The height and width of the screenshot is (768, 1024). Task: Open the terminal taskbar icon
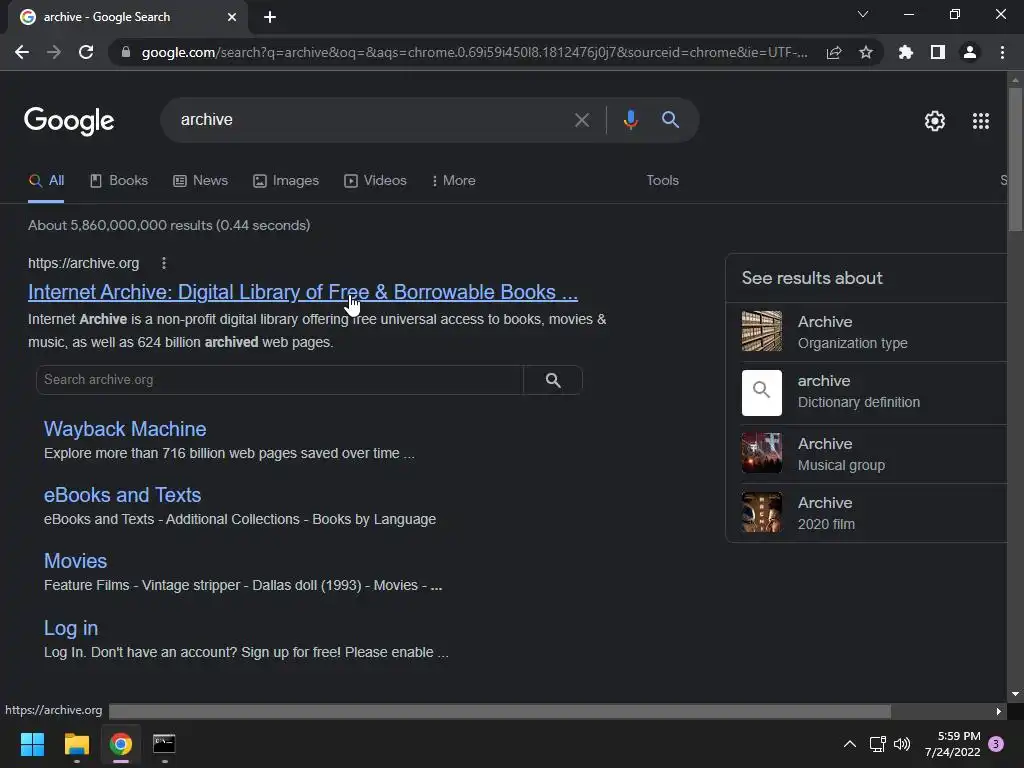(x=164, y=744)
